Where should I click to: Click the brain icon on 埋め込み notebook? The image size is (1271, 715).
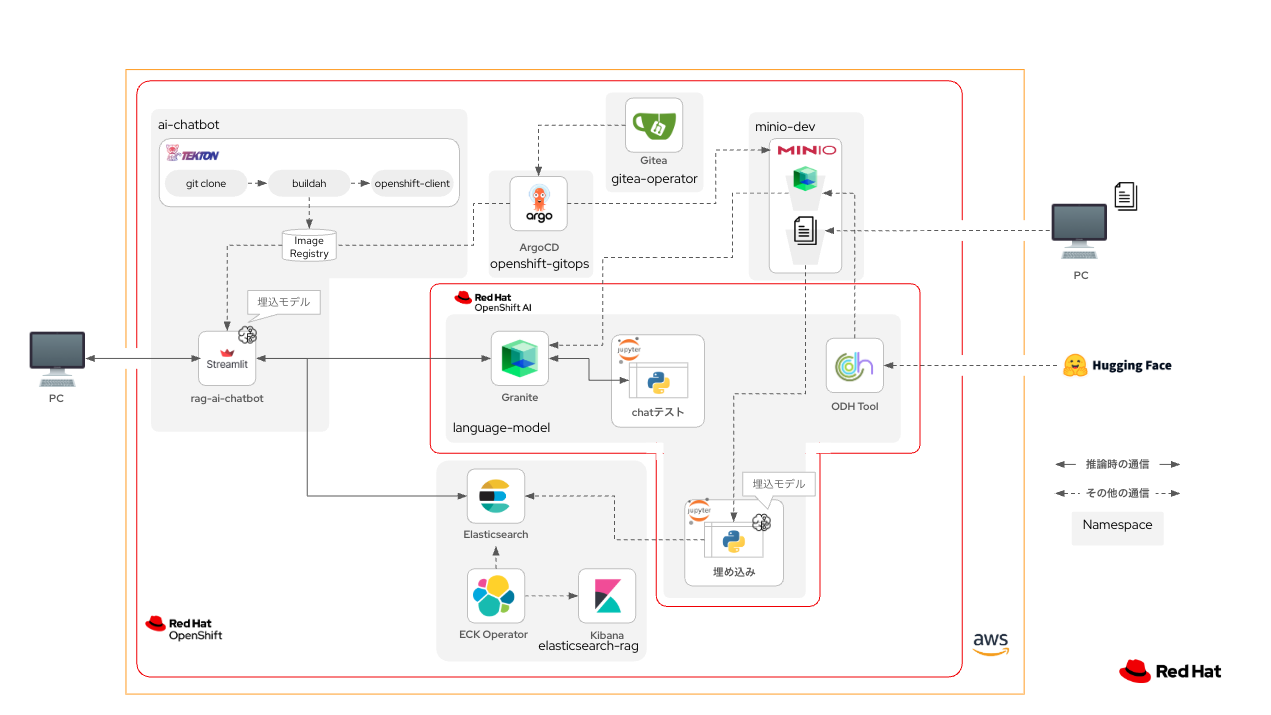(761, 521)
